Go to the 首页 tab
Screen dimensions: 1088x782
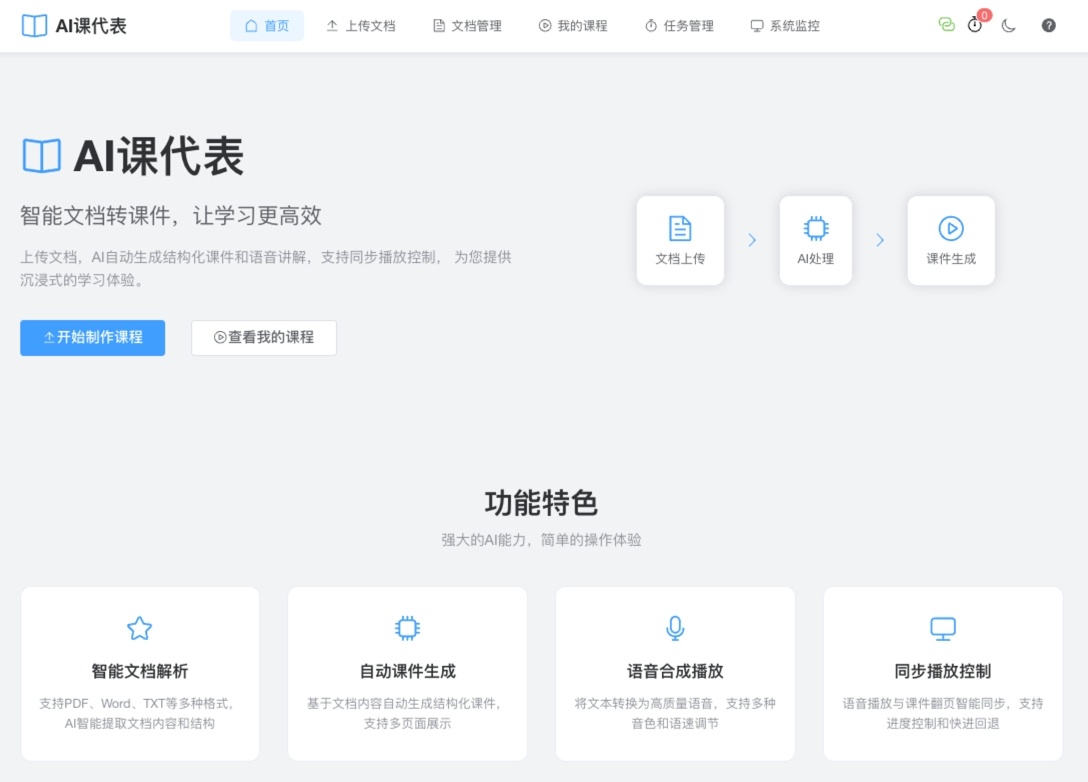[x=267, y=26]
